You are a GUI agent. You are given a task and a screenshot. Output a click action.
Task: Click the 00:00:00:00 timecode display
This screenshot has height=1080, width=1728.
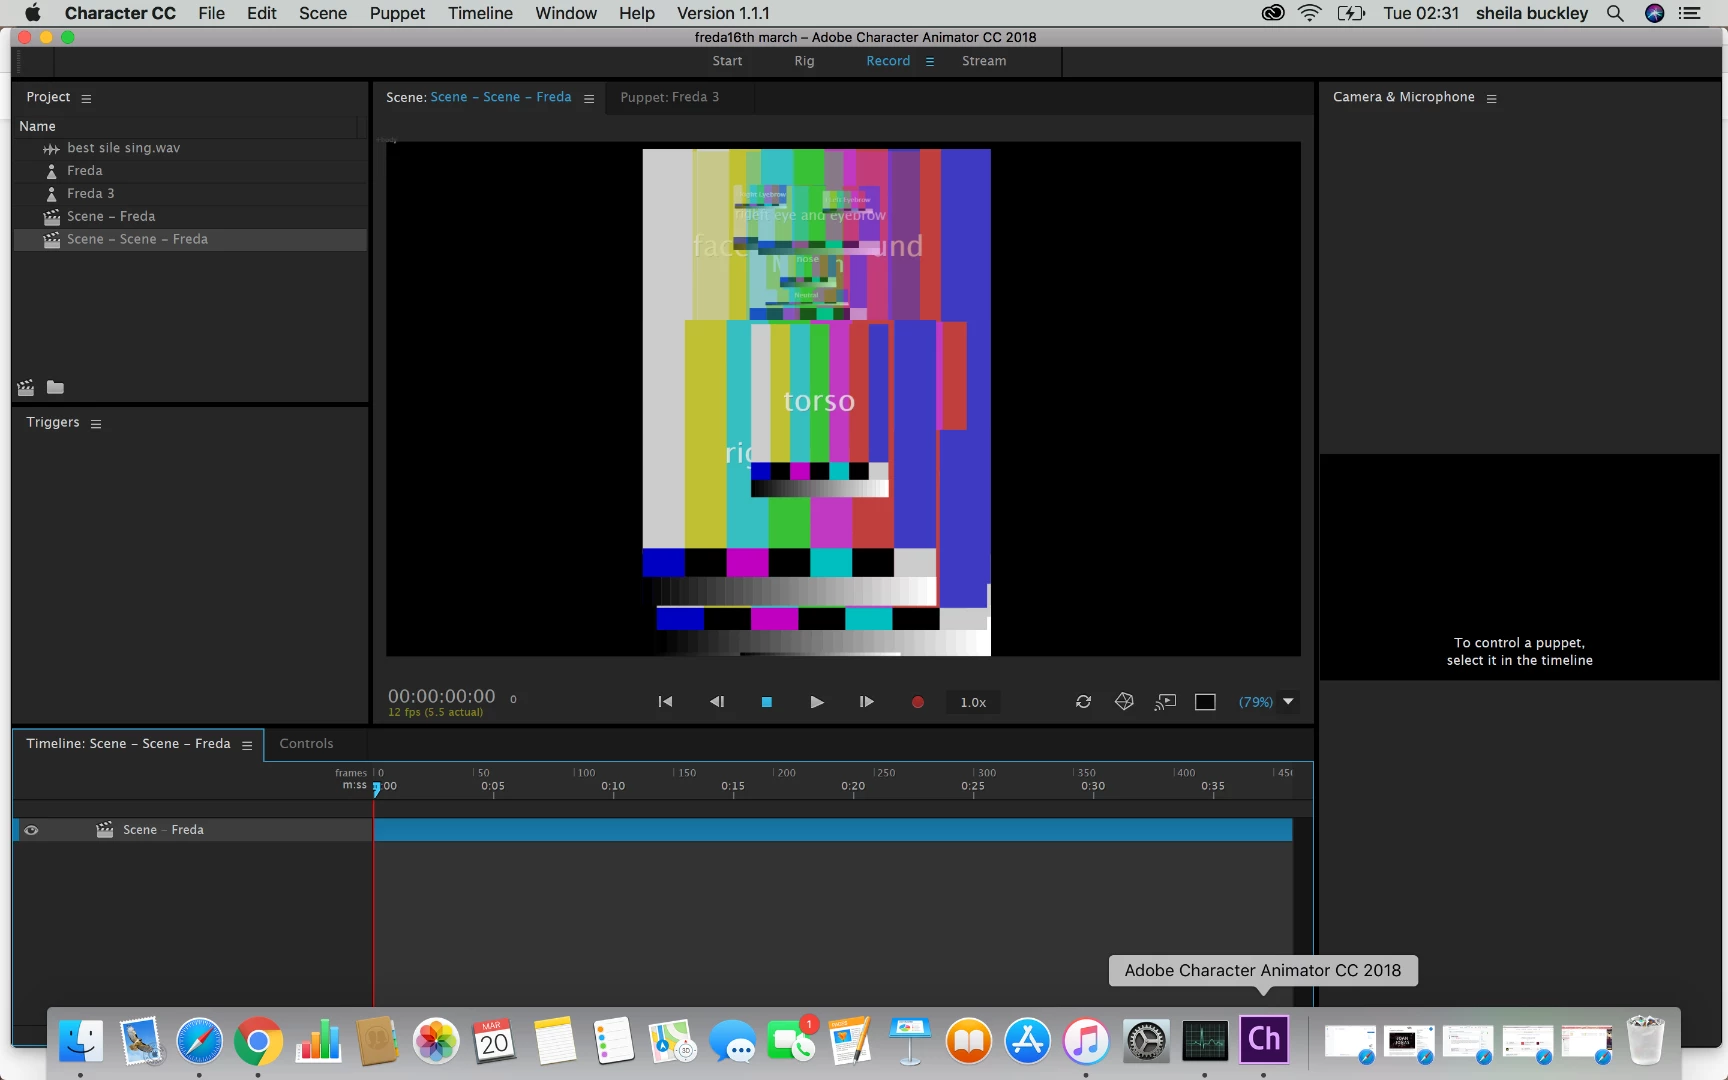[x=441, y=696]
